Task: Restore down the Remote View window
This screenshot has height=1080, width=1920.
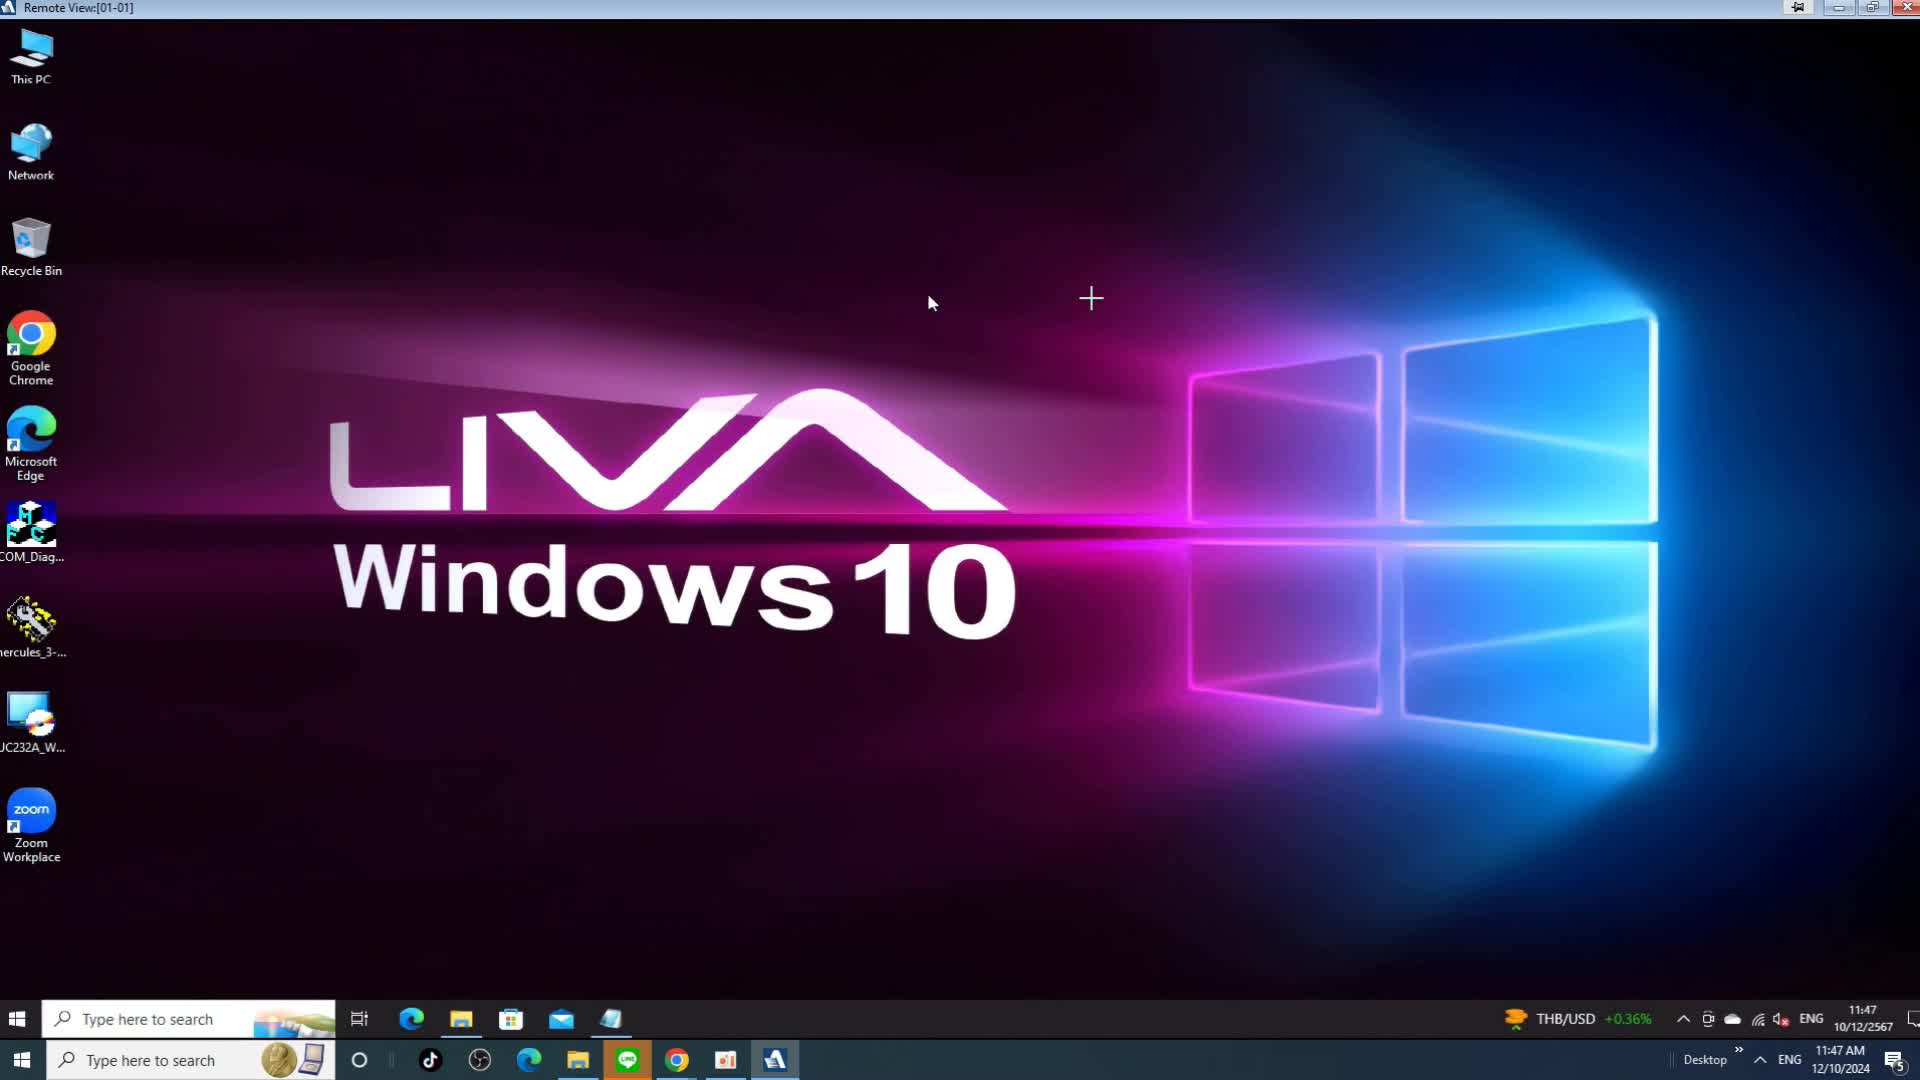Action: pos(1872,8)
